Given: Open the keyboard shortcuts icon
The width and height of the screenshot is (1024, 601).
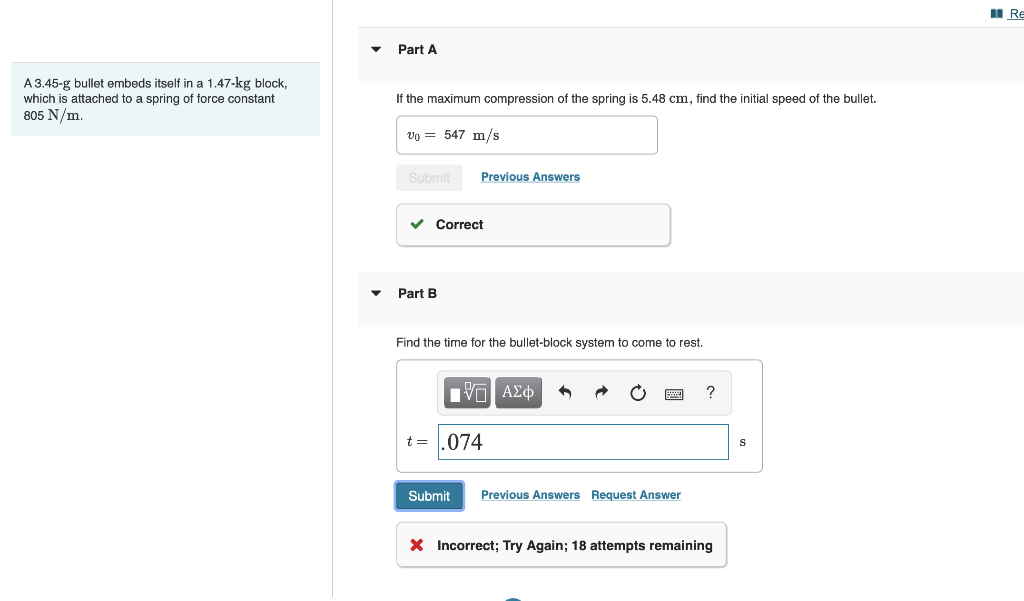Looking at the screenshot, I should pos(674,394).
